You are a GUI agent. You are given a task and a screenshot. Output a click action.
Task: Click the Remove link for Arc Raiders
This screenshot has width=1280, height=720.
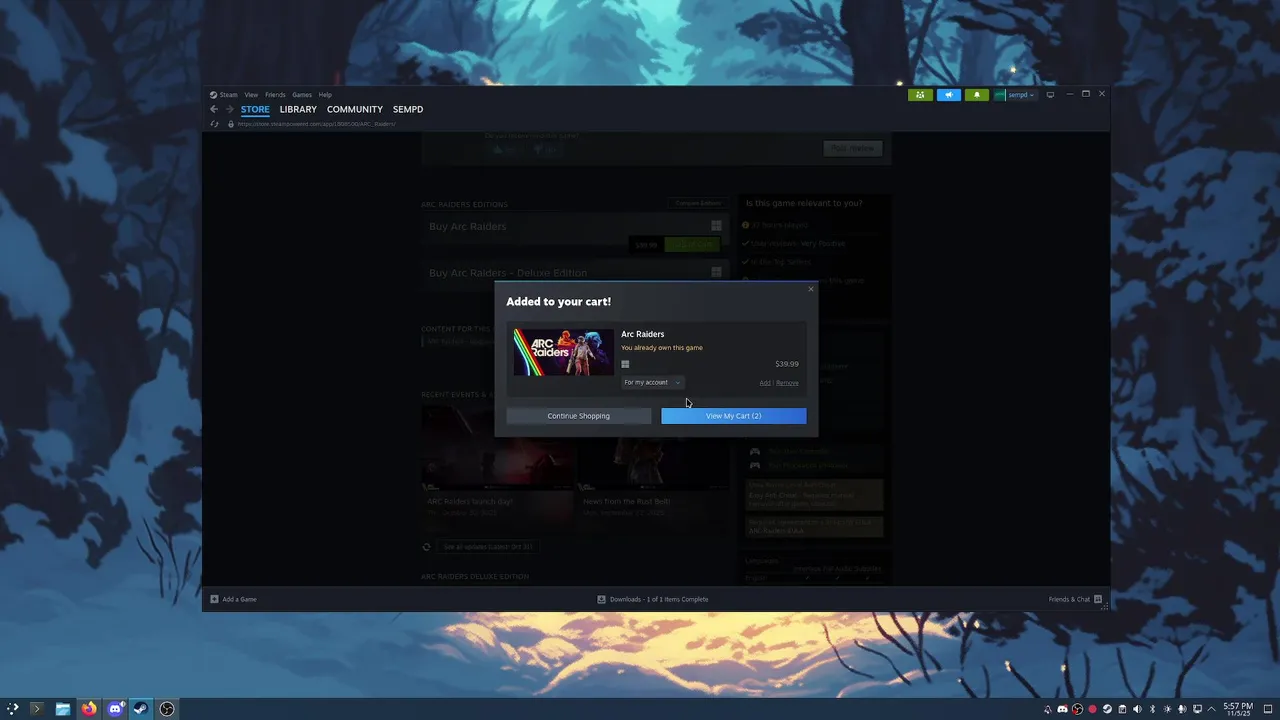tap(787, 383)
